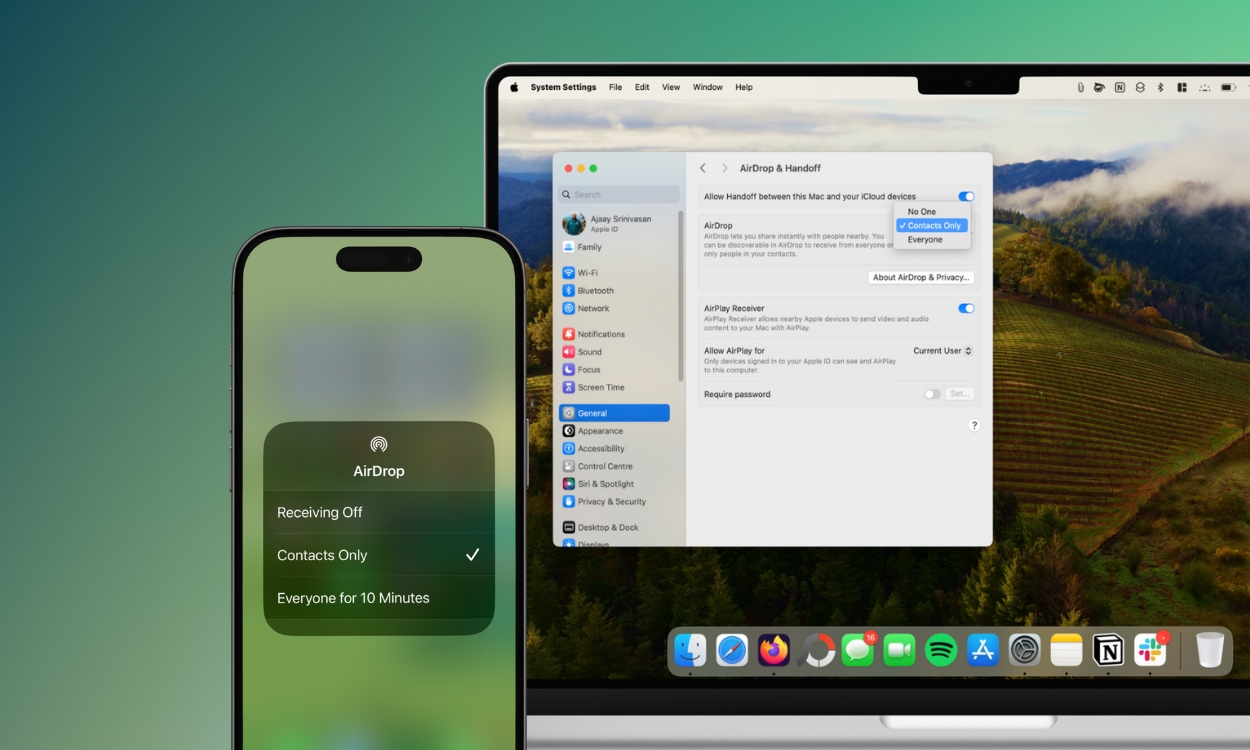Enable the Require password toggle
The width and height of the screenshot is (1250, 750).
[x=930, y=393]
